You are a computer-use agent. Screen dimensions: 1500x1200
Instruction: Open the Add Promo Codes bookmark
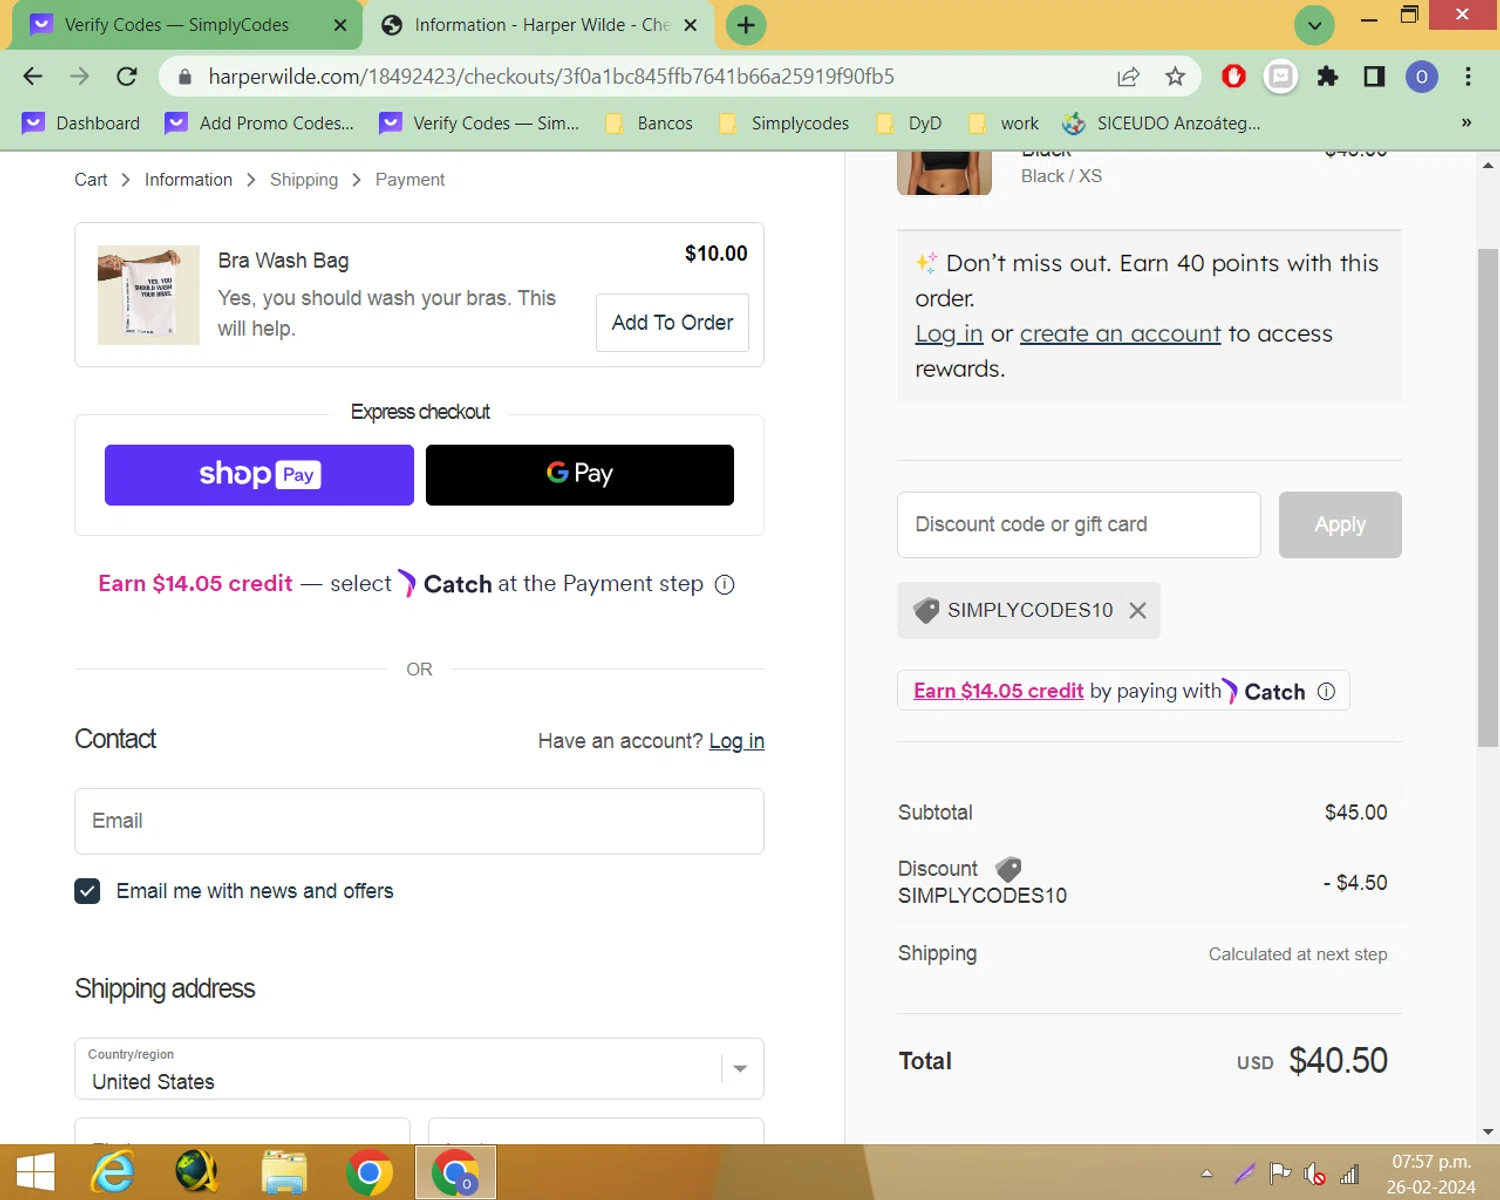(260, 123)
